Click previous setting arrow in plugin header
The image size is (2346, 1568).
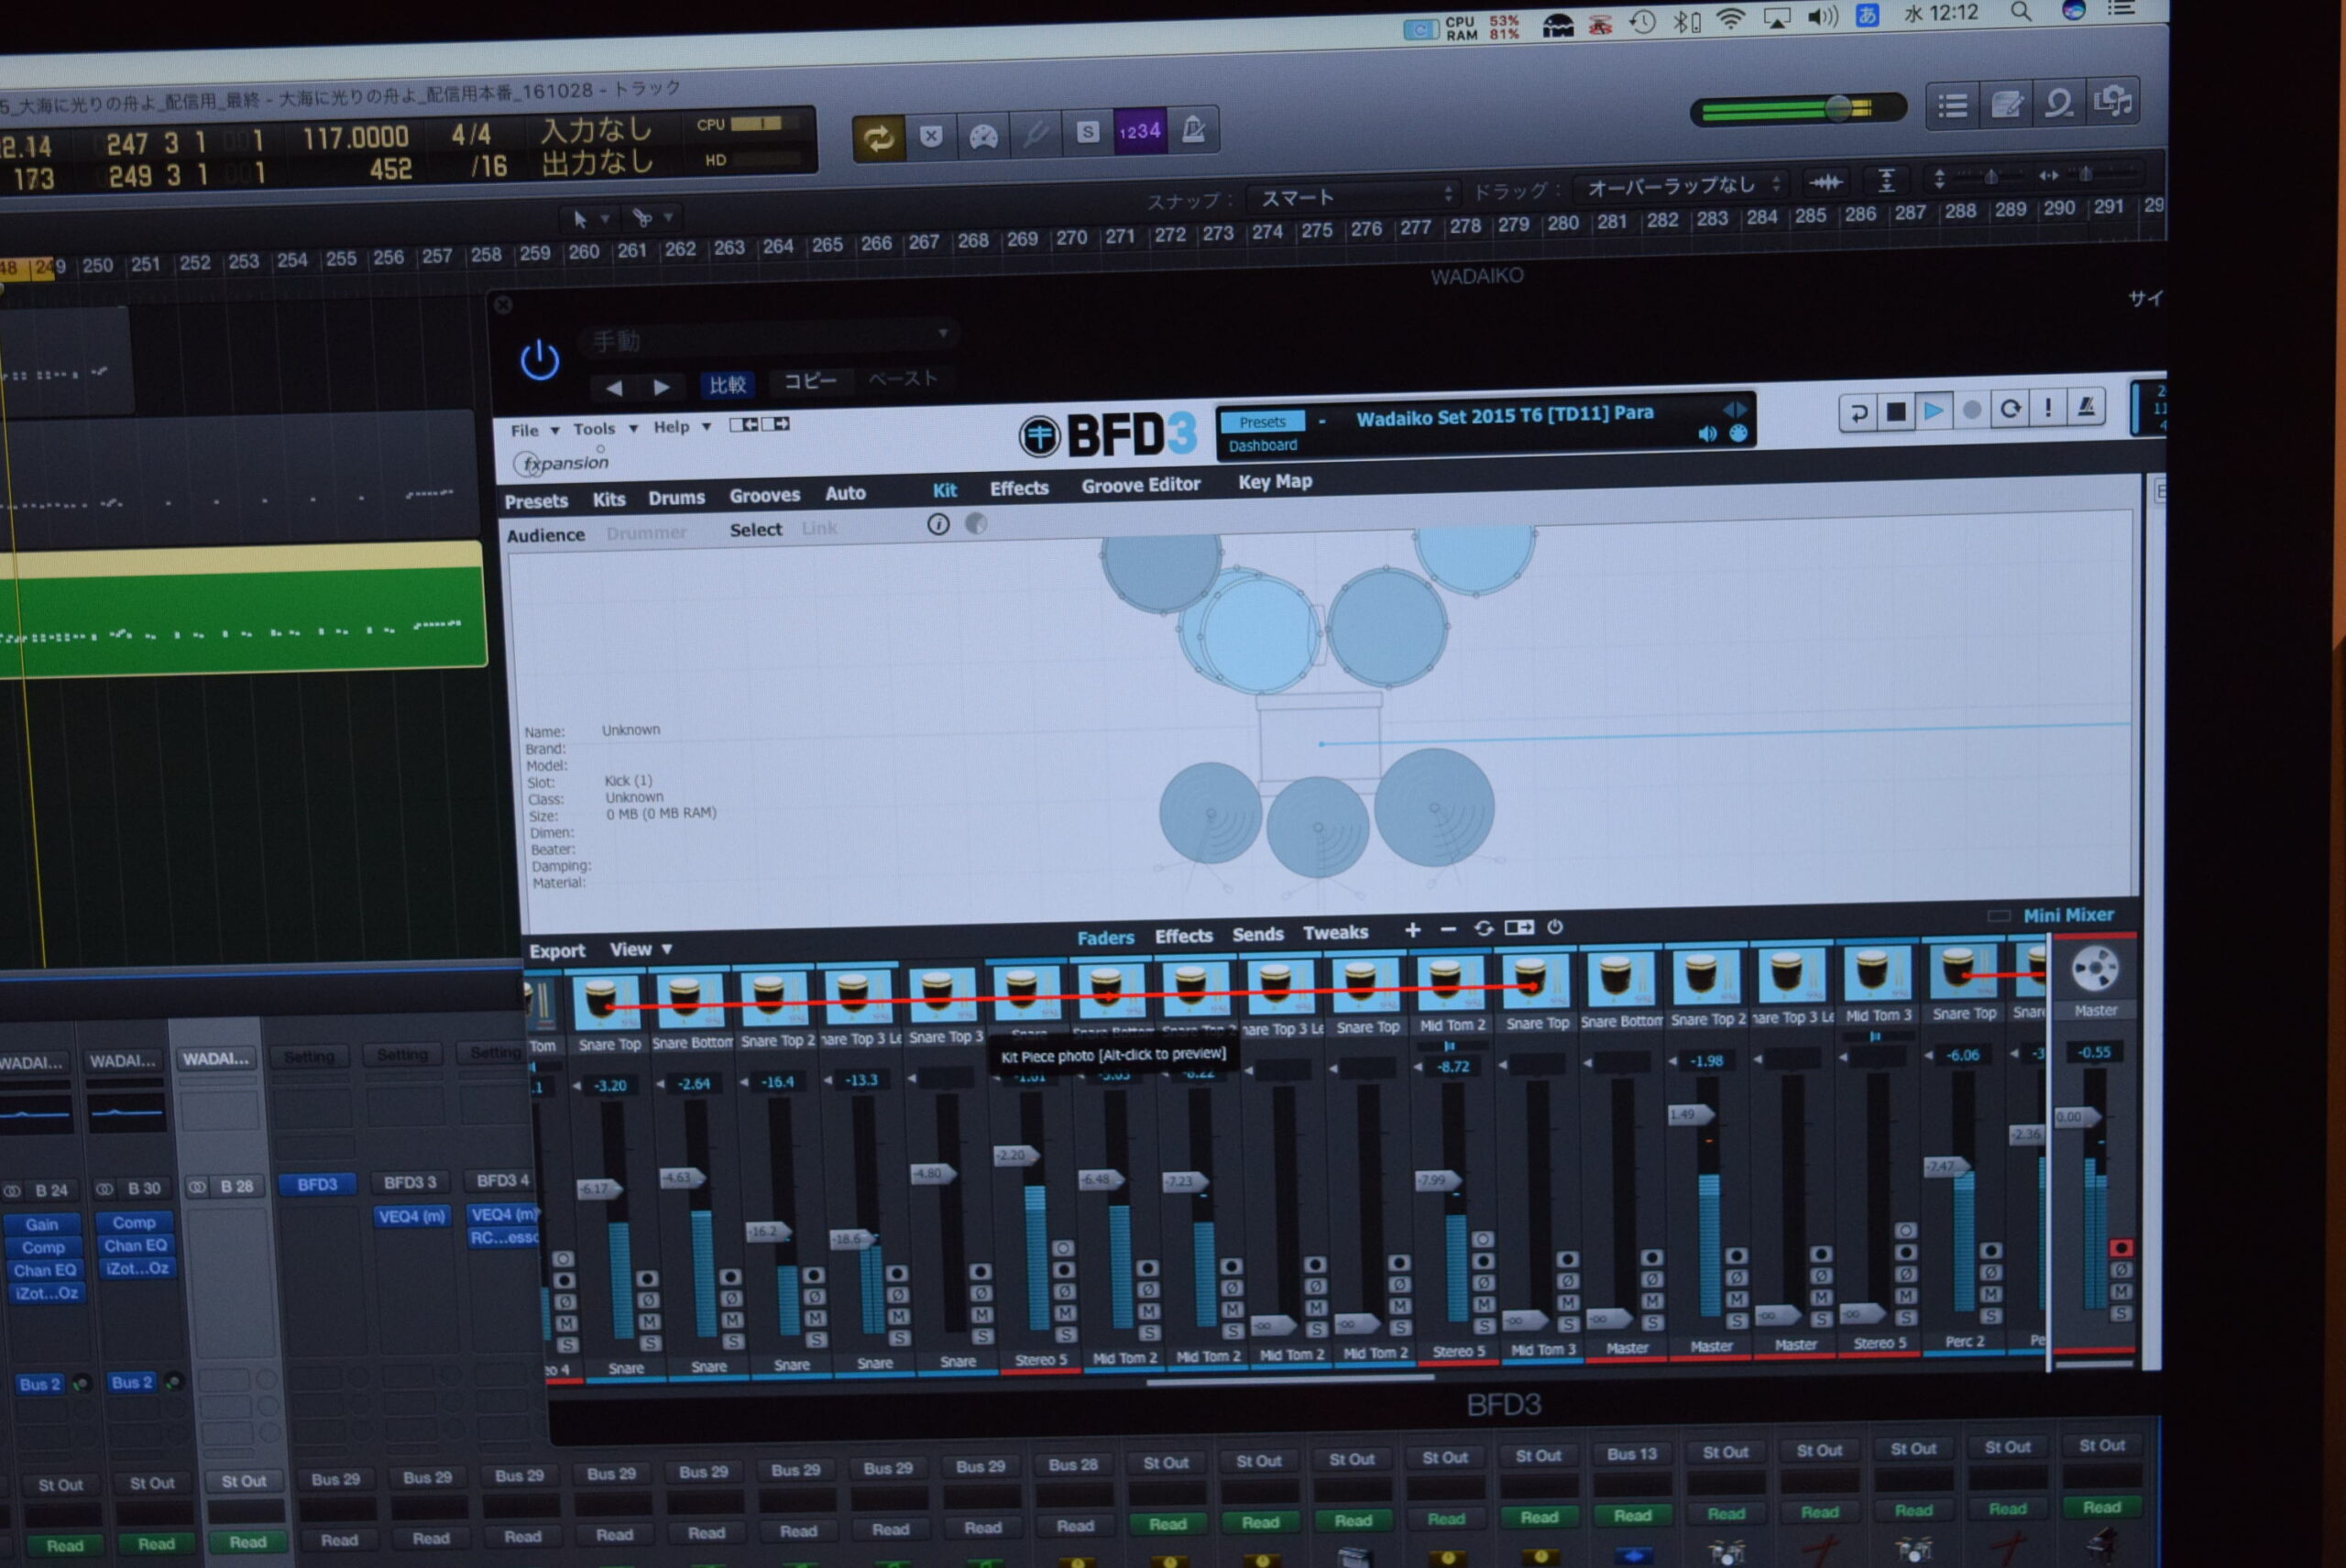pos(614,387)
